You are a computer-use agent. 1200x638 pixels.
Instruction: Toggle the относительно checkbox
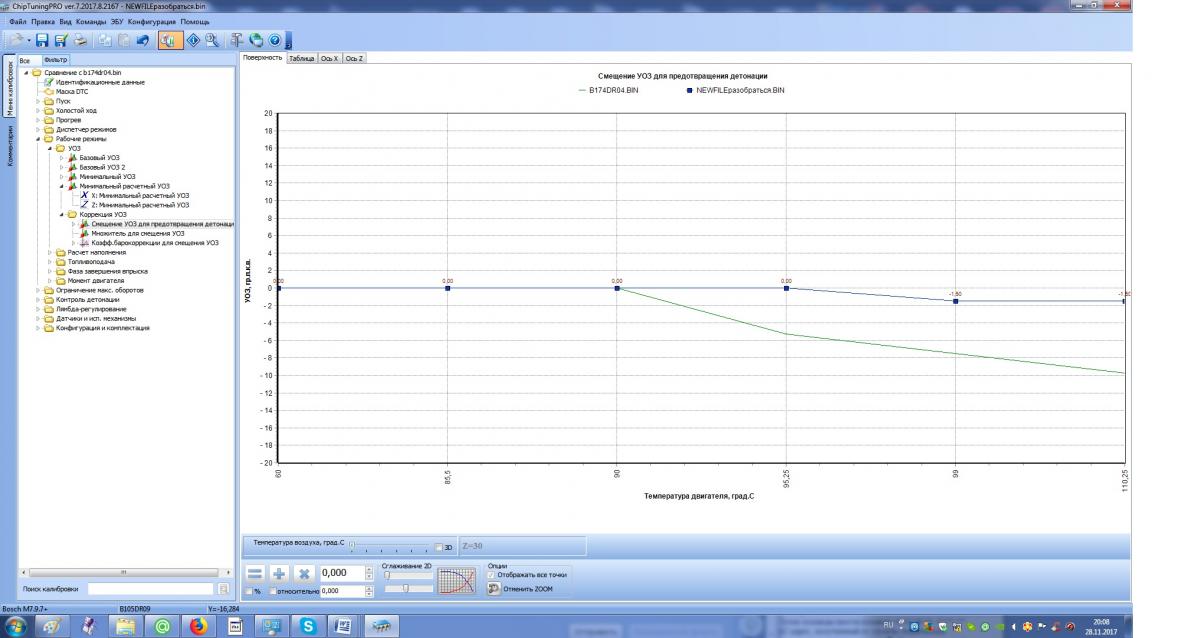click(272, 591)
